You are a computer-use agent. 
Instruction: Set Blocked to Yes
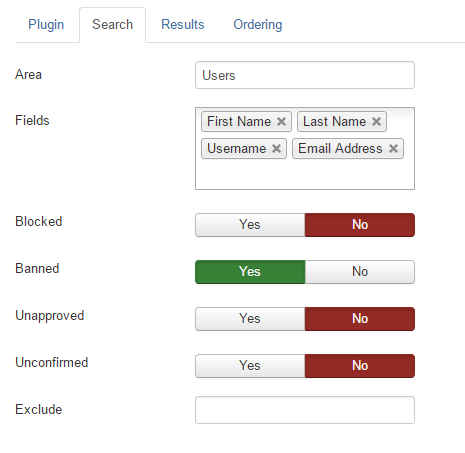[x=250, y=225]
